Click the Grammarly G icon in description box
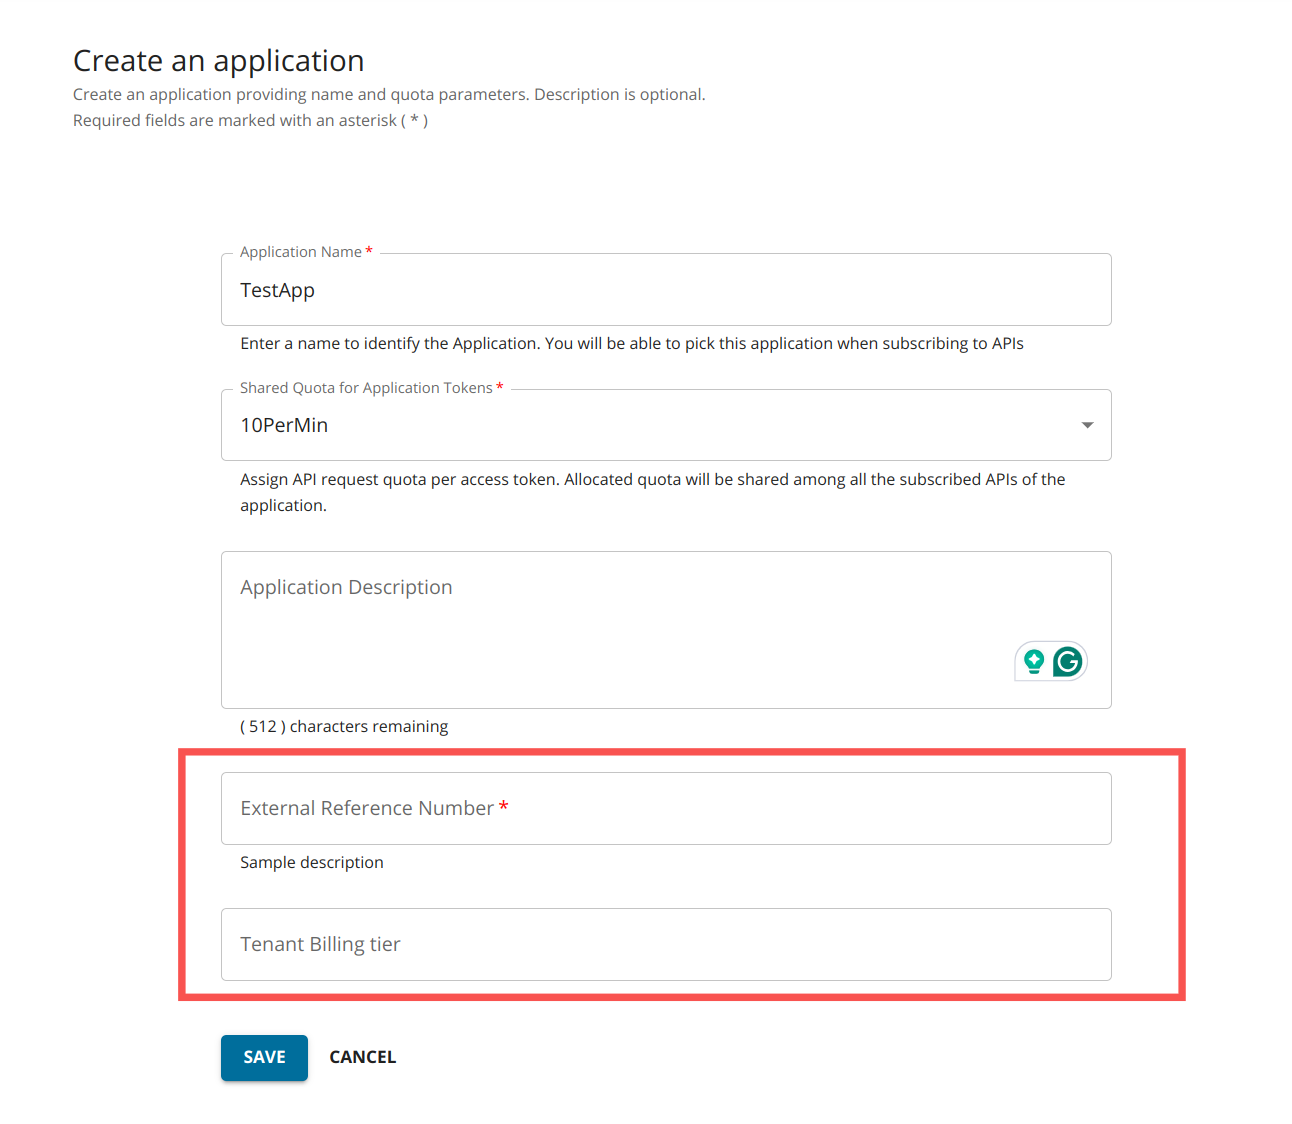 click(x=1068, y=662)
